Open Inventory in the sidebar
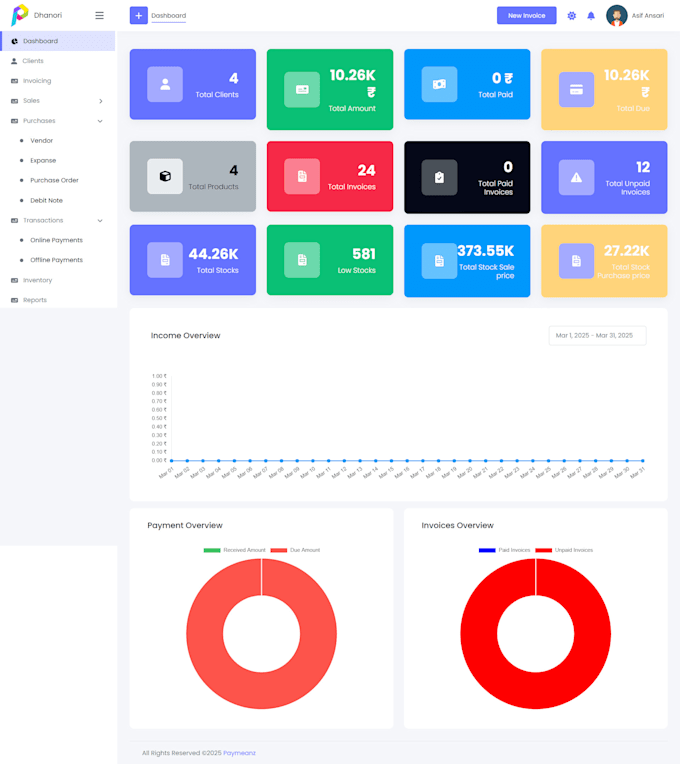This screenshot has width=680, height=764. [57, 280]
